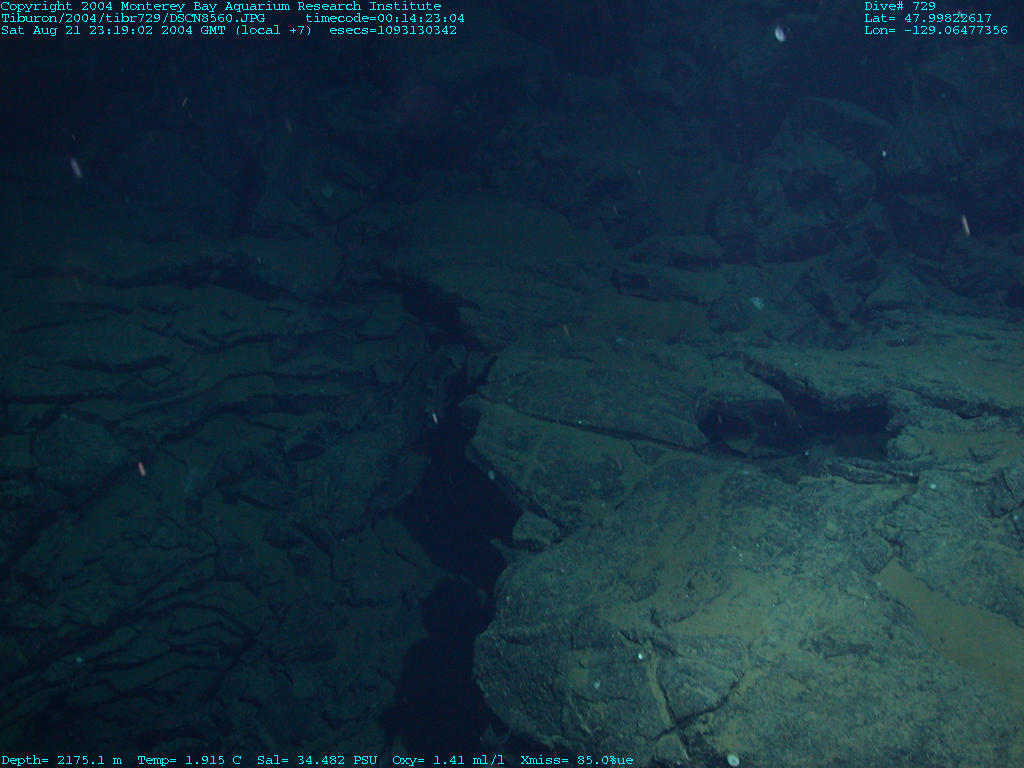The height and width of the screenshot is (768, 1024).
Task: Click the timecode value 00:14:23:04
Action: point(385,18)
